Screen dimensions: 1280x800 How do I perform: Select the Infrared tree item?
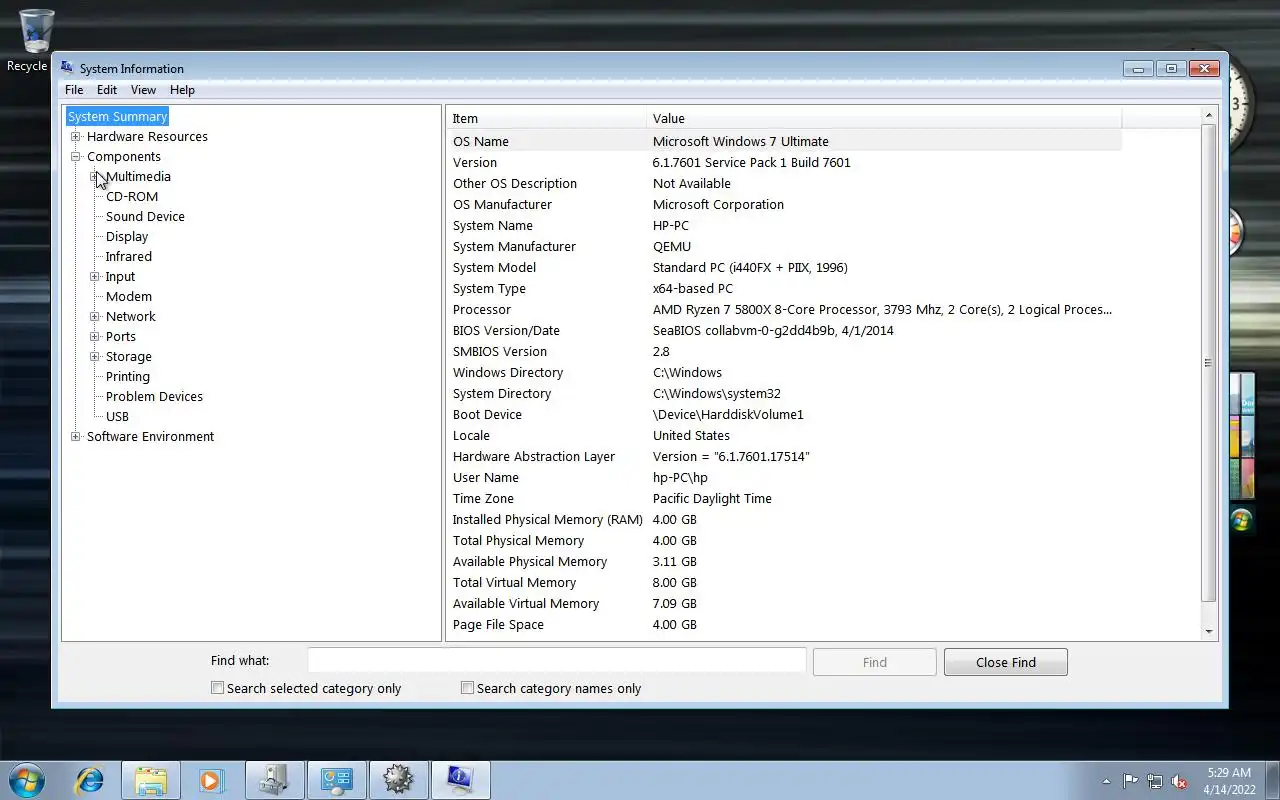[129, 256]
